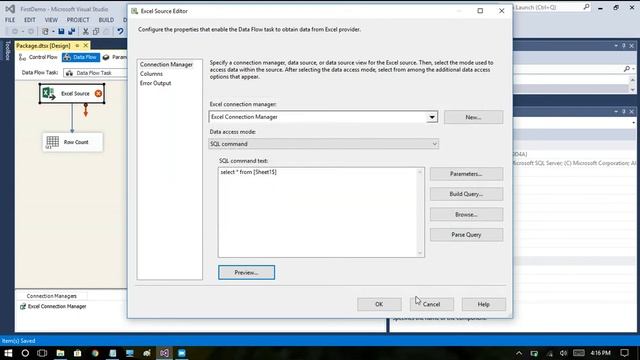Click the Excel Connection Manager icon in tray
Screen dimensions: 640x360
tap(23, 306)
